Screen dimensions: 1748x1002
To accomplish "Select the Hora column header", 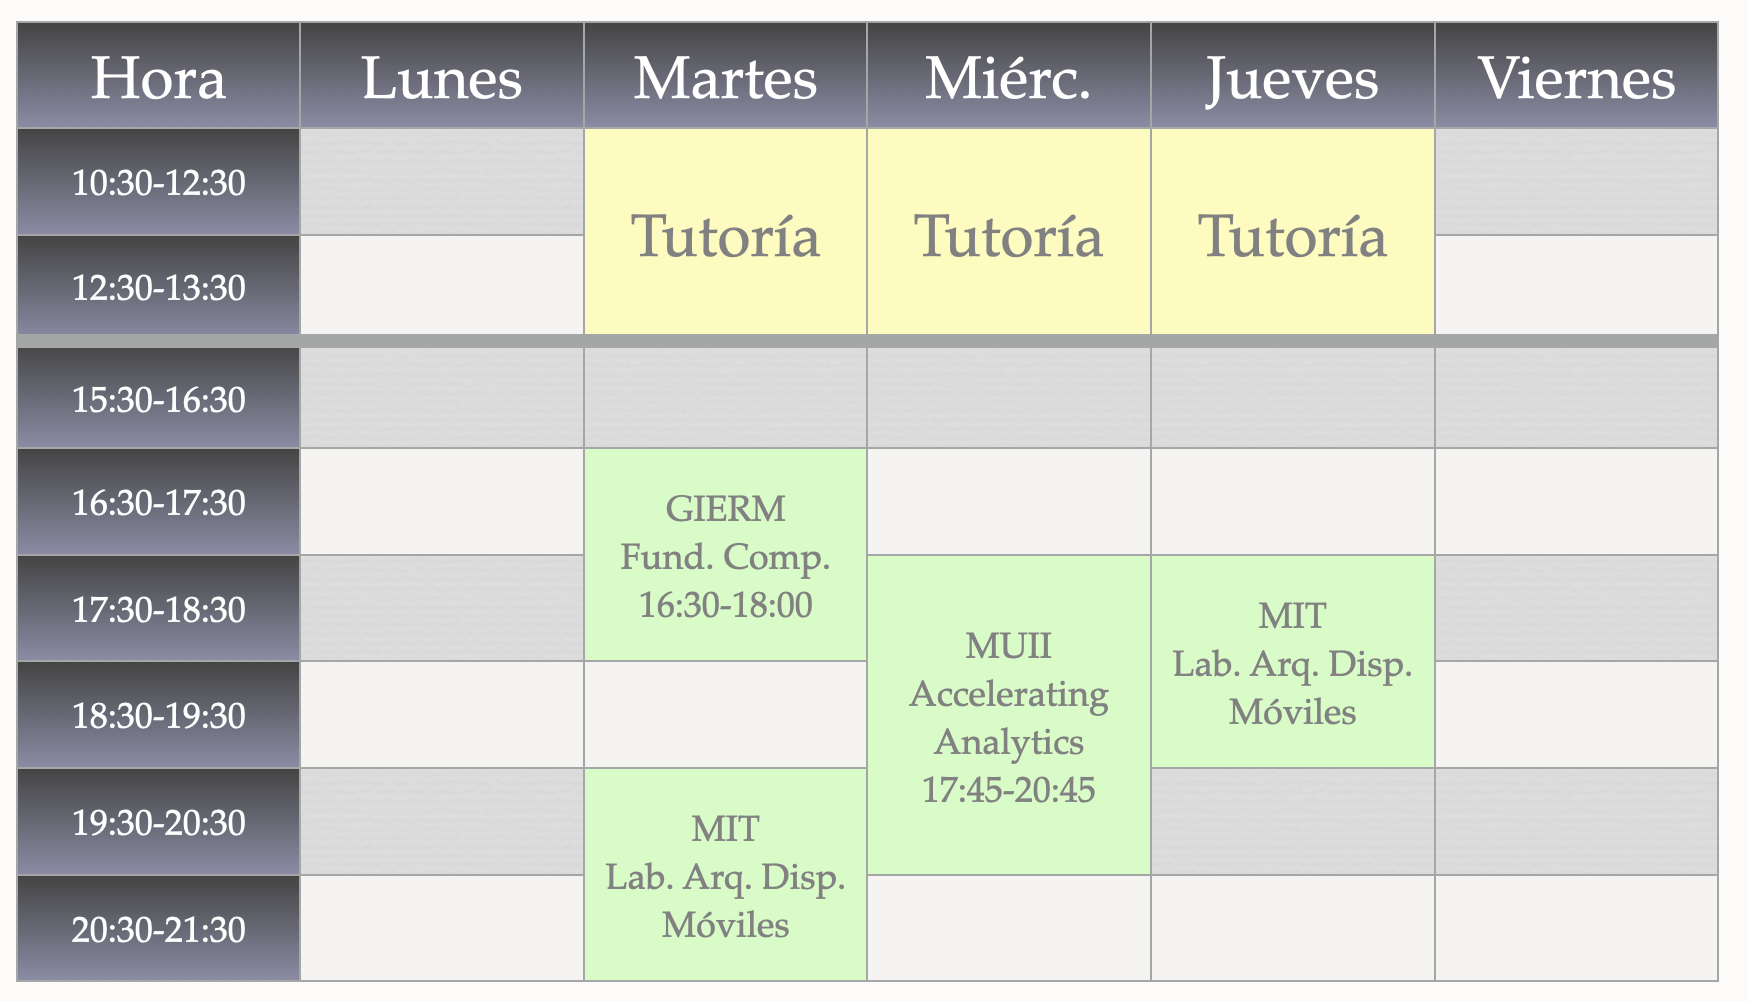I will 158,76.
